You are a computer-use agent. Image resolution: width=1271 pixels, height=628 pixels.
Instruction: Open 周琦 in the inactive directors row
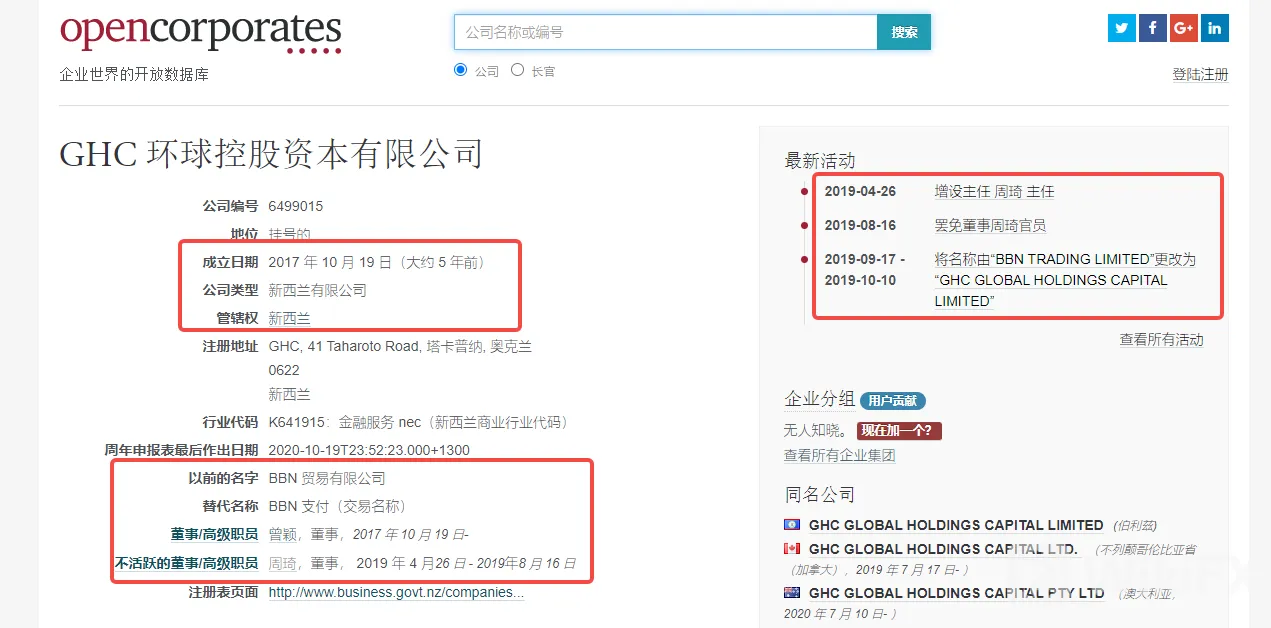[284, 564]
